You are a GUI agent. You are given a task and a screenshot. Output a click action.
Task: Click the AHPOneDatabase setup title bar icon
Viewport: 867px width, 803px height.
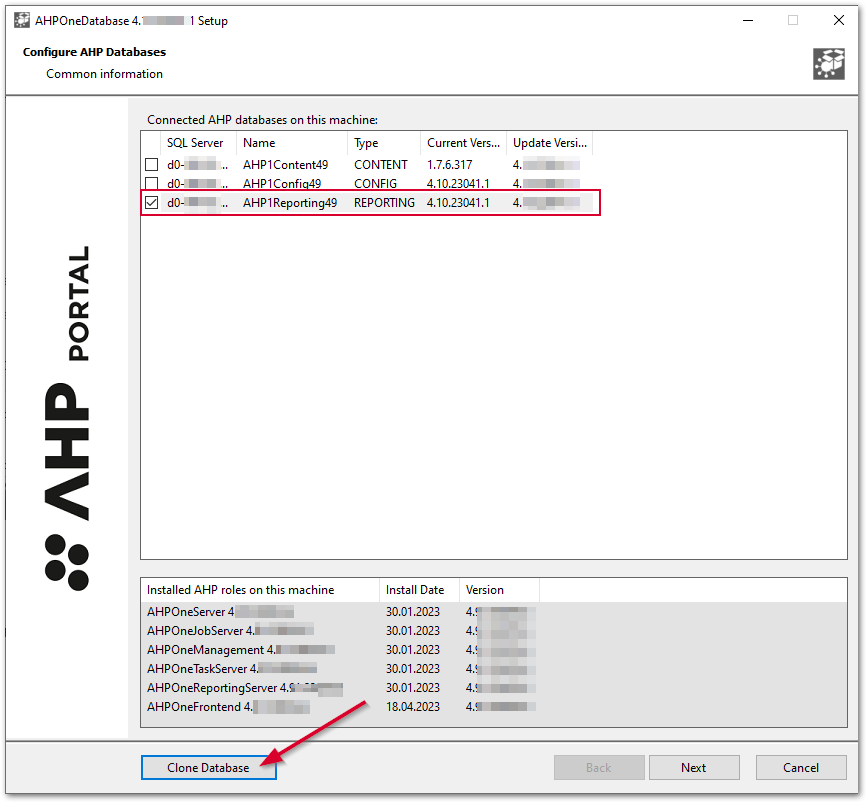click(22, 20)
